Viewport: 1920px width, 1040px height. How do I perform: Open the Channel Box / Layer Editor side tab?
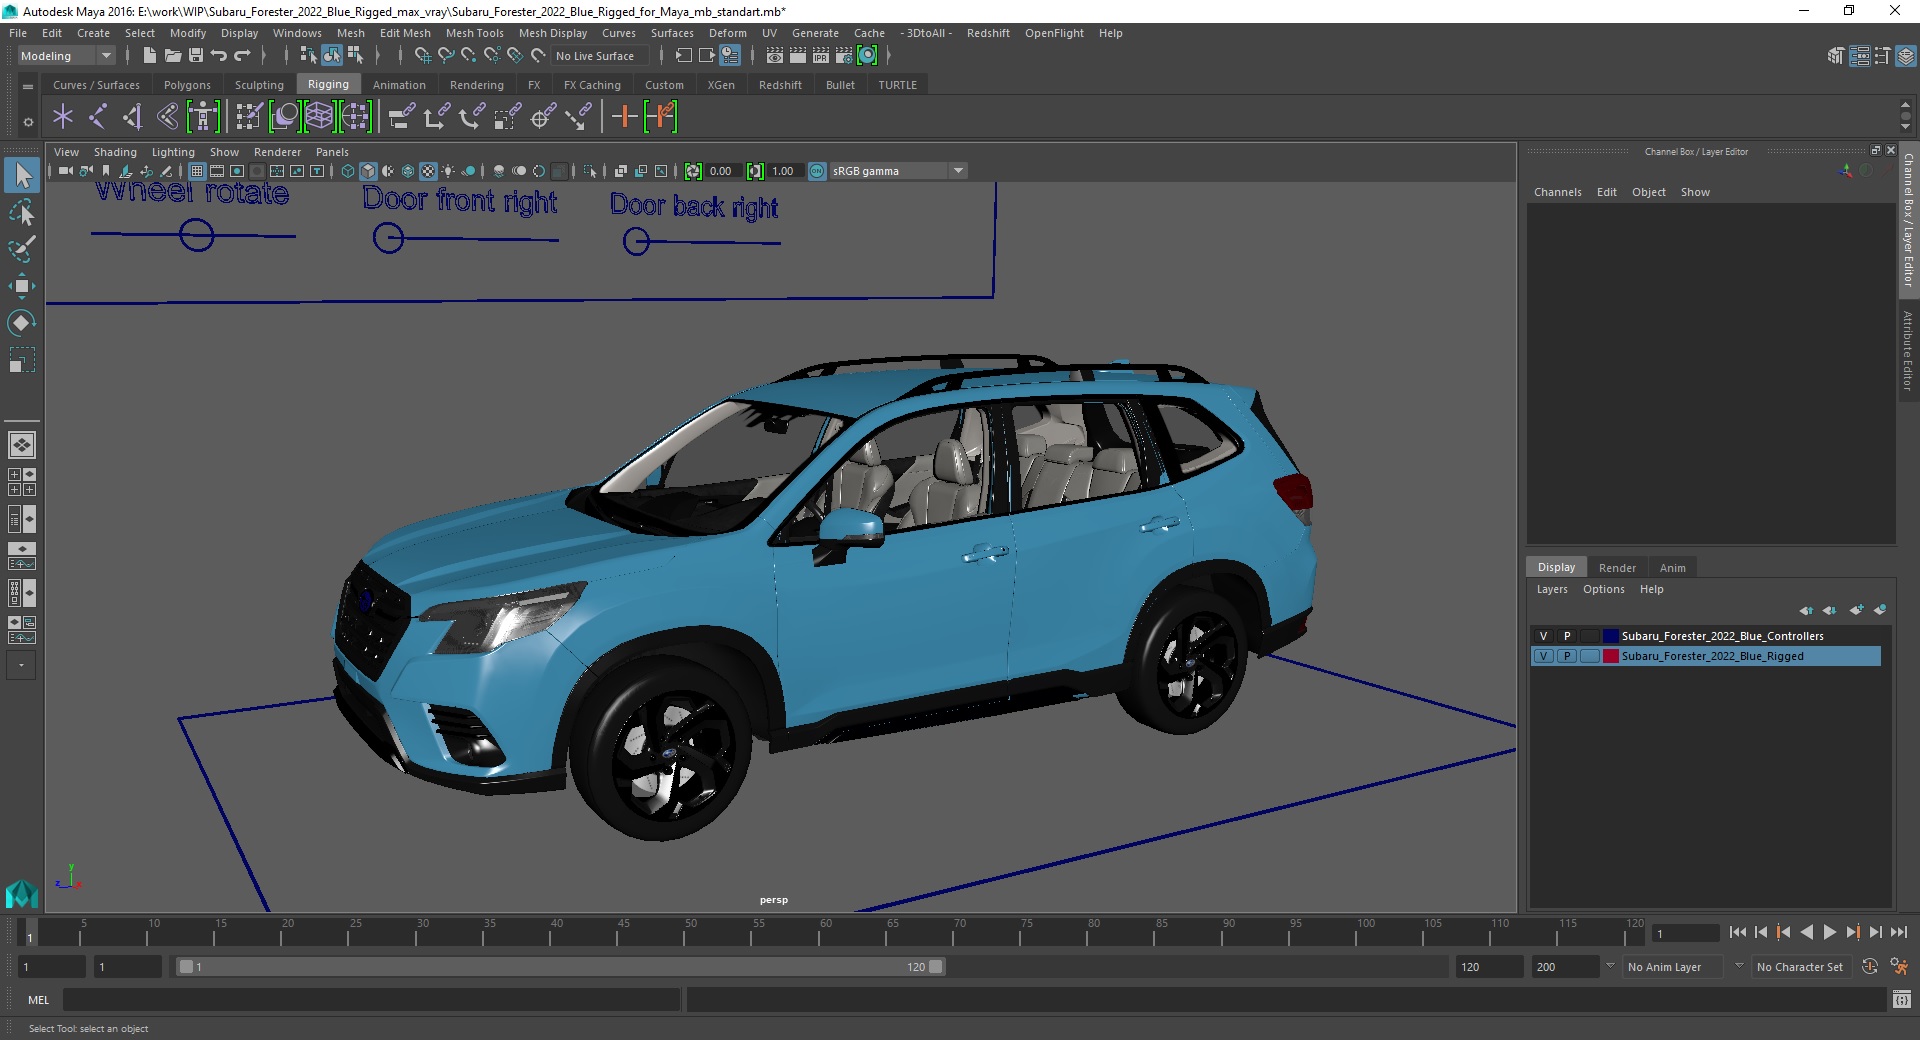(x=1908, y=220)
